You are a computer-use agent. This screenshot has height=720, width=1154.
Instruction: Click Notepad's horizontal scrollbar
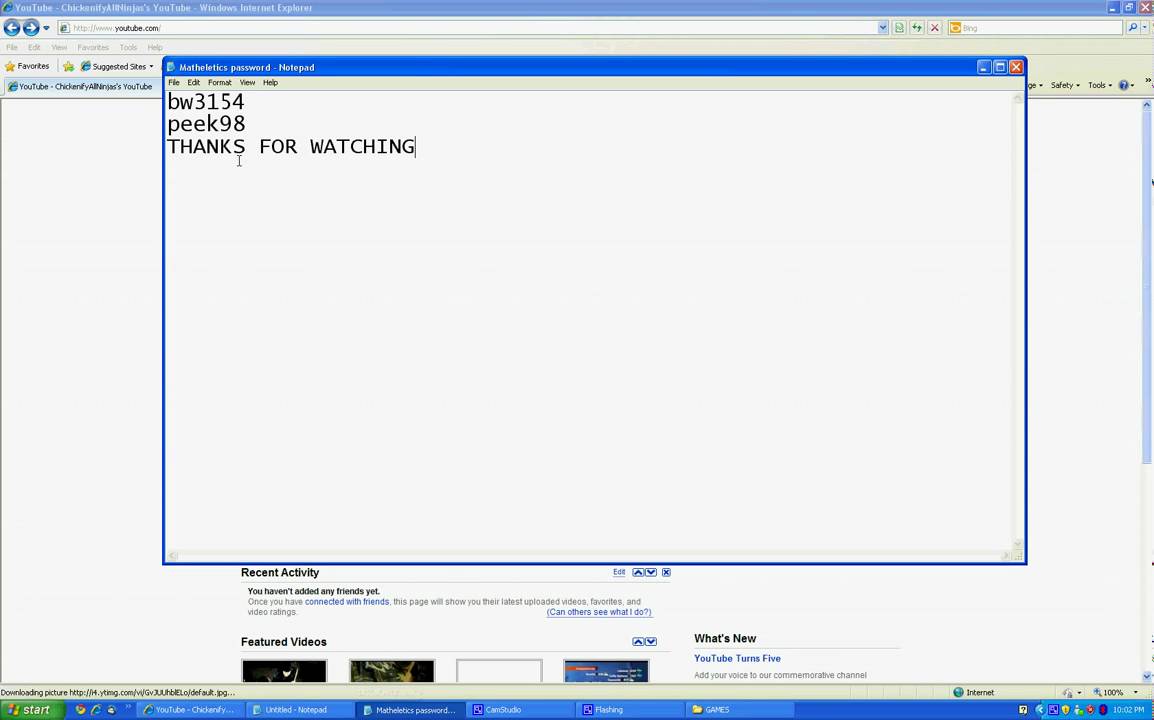tap(589, 556)
